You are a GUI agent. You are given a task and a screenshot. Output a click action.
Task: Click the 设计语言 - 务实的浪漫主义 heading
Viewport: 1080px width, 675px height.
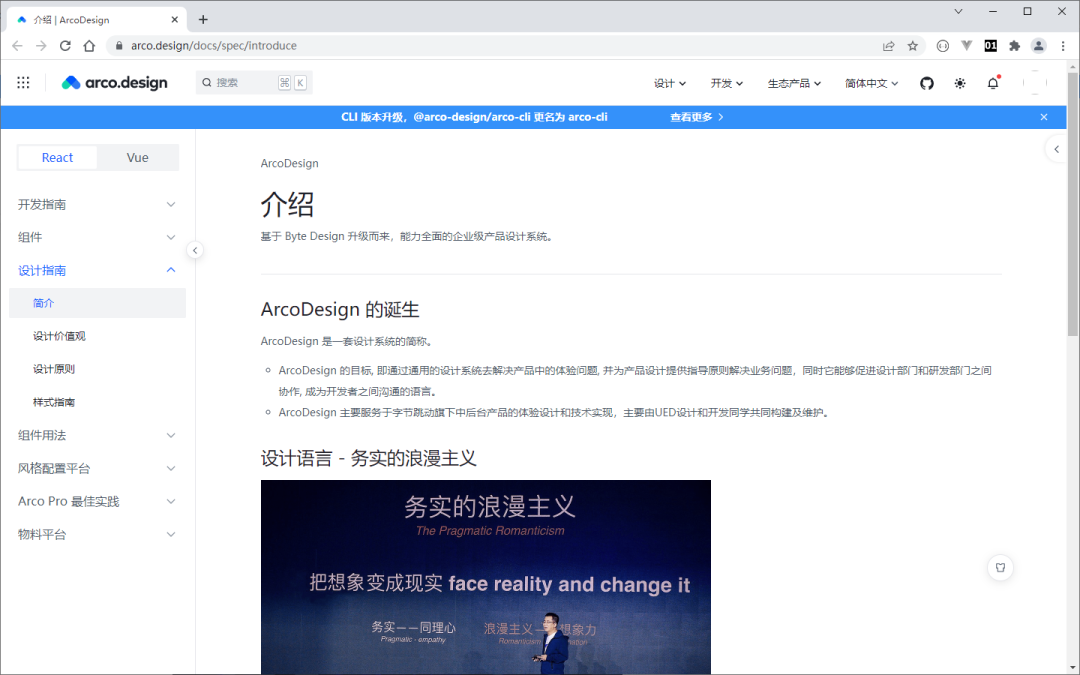pos(368,459)
